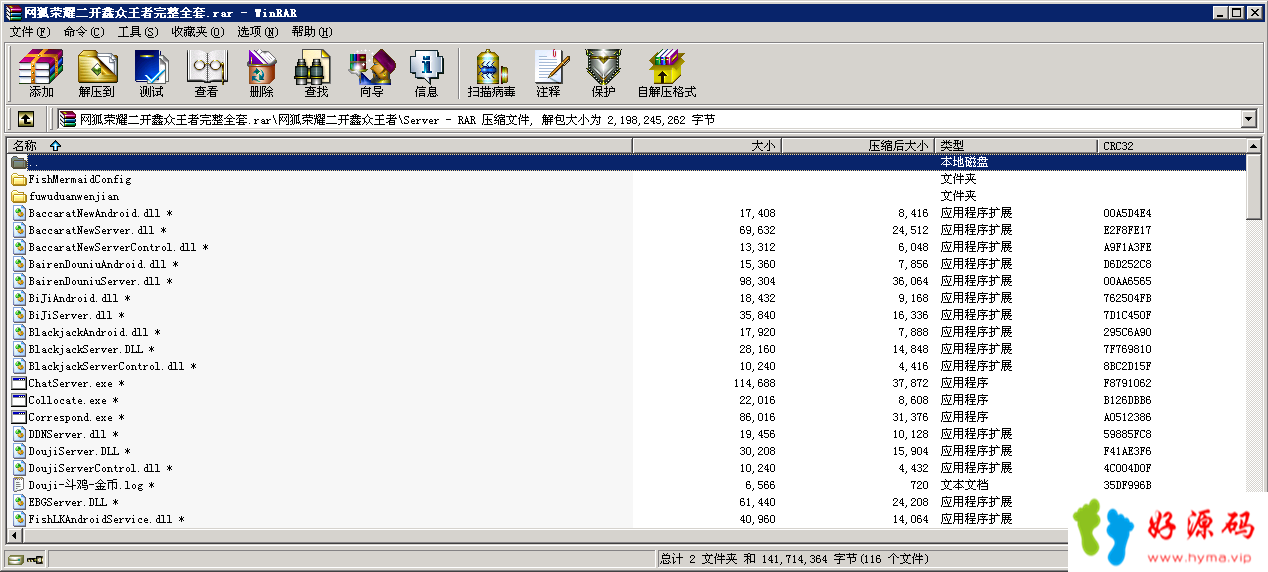Sort by the 大小 (Size) column header

point(707,146)
